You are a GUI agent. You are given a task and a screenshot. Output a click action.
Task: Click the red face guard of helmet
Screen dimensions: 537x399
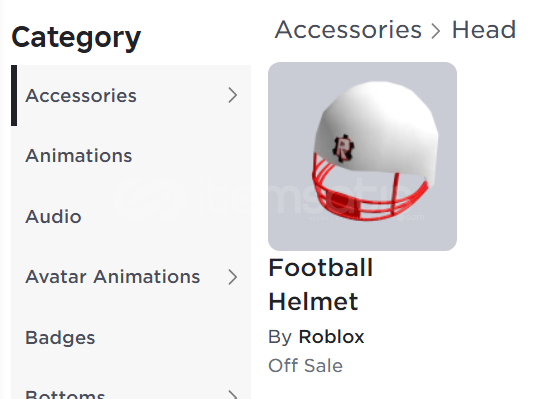coord(368,195)
